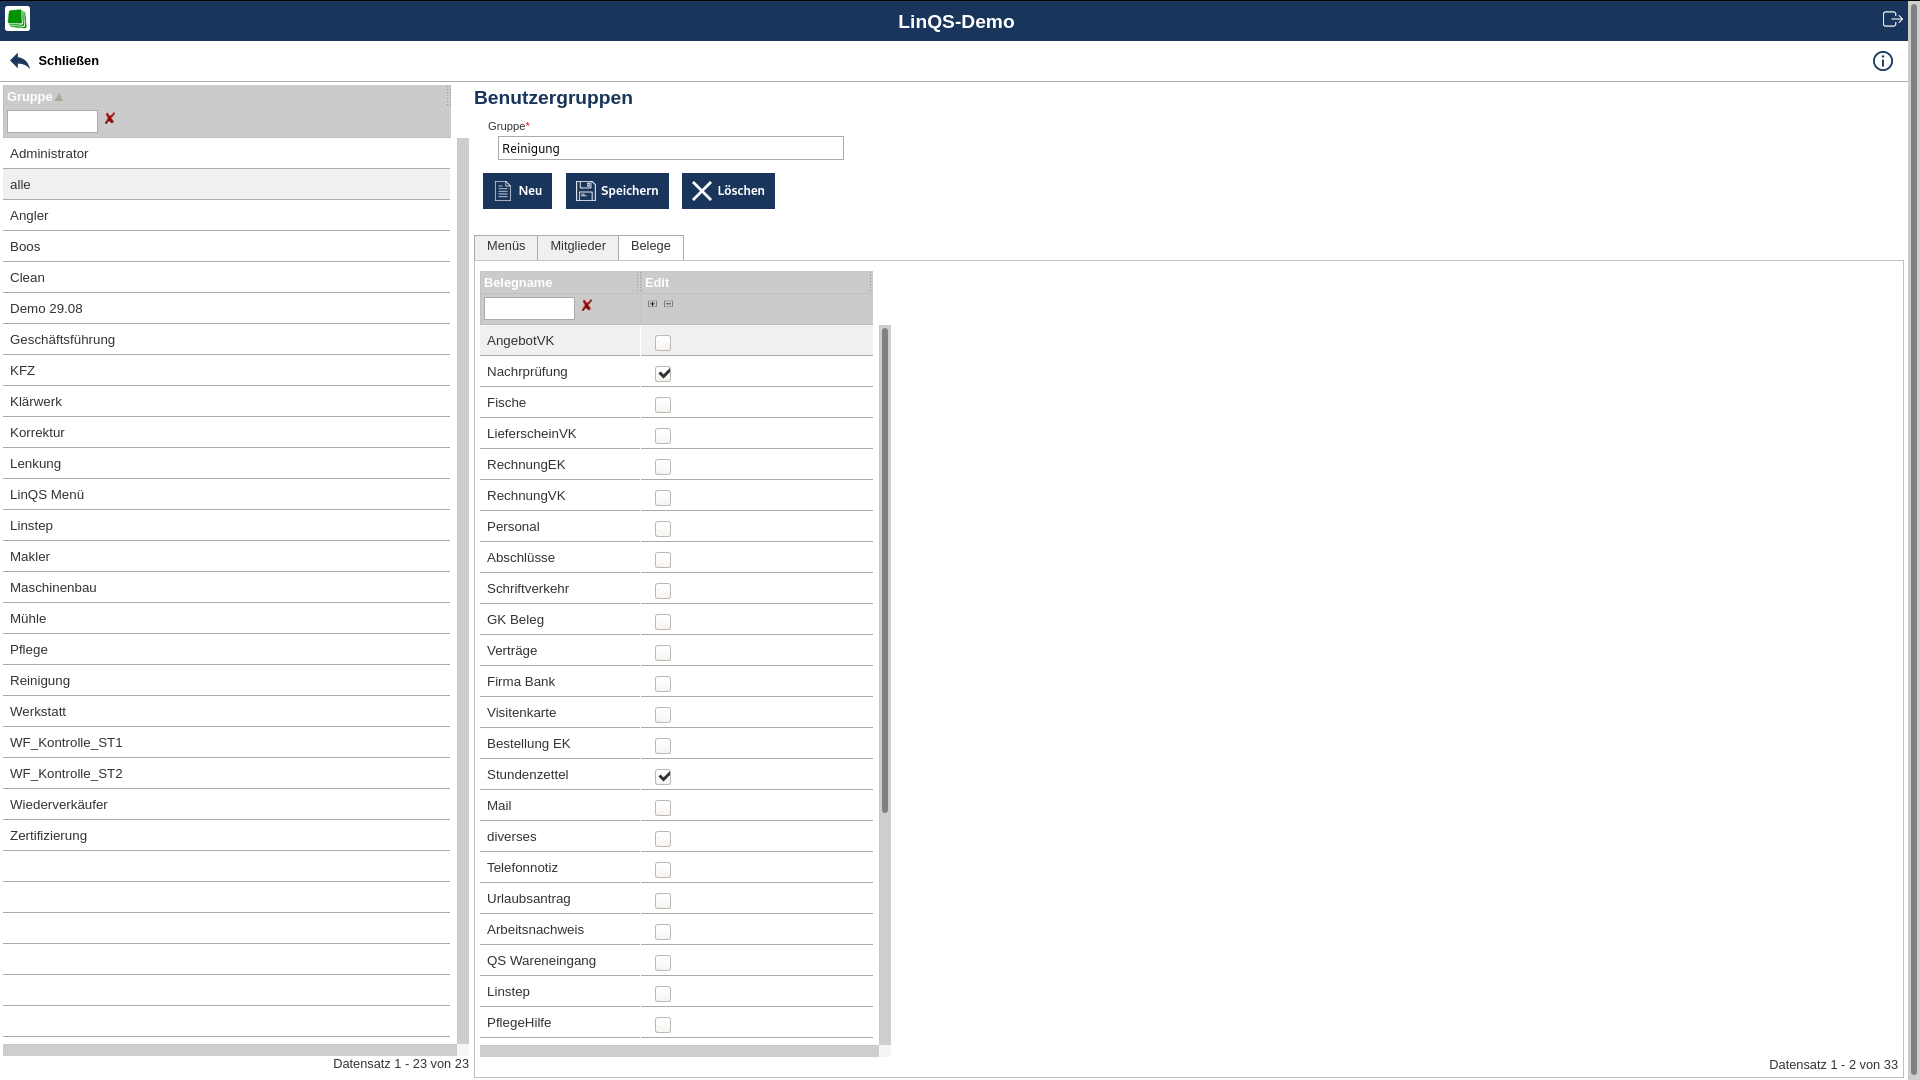Uncheck the Nachrprüfung edit checkbox
1920x1080 pixels.
[x=663, y=374]
